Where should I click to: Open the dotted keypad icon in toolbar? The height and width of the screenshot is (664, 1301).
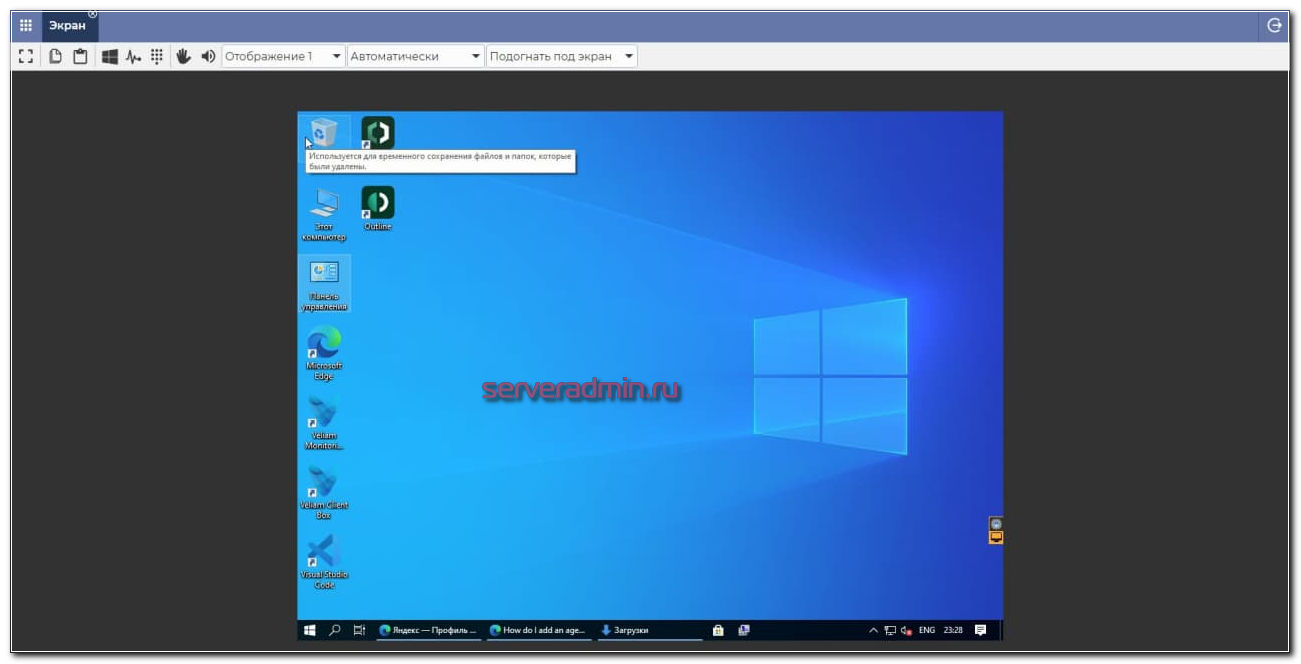pos(157,57)
